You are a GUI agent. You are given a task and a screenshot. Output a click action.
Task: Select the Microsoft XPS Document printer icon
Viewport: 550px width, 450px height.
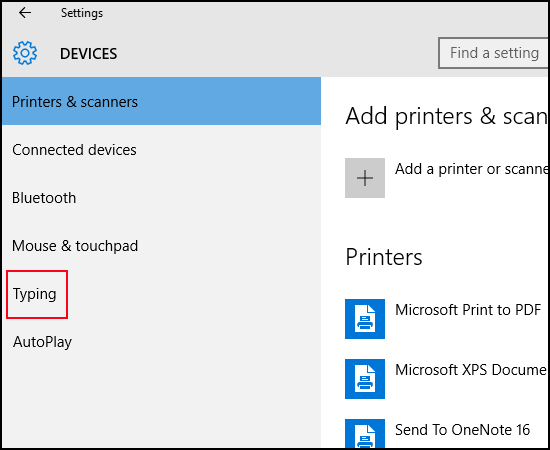pos(365,379)
